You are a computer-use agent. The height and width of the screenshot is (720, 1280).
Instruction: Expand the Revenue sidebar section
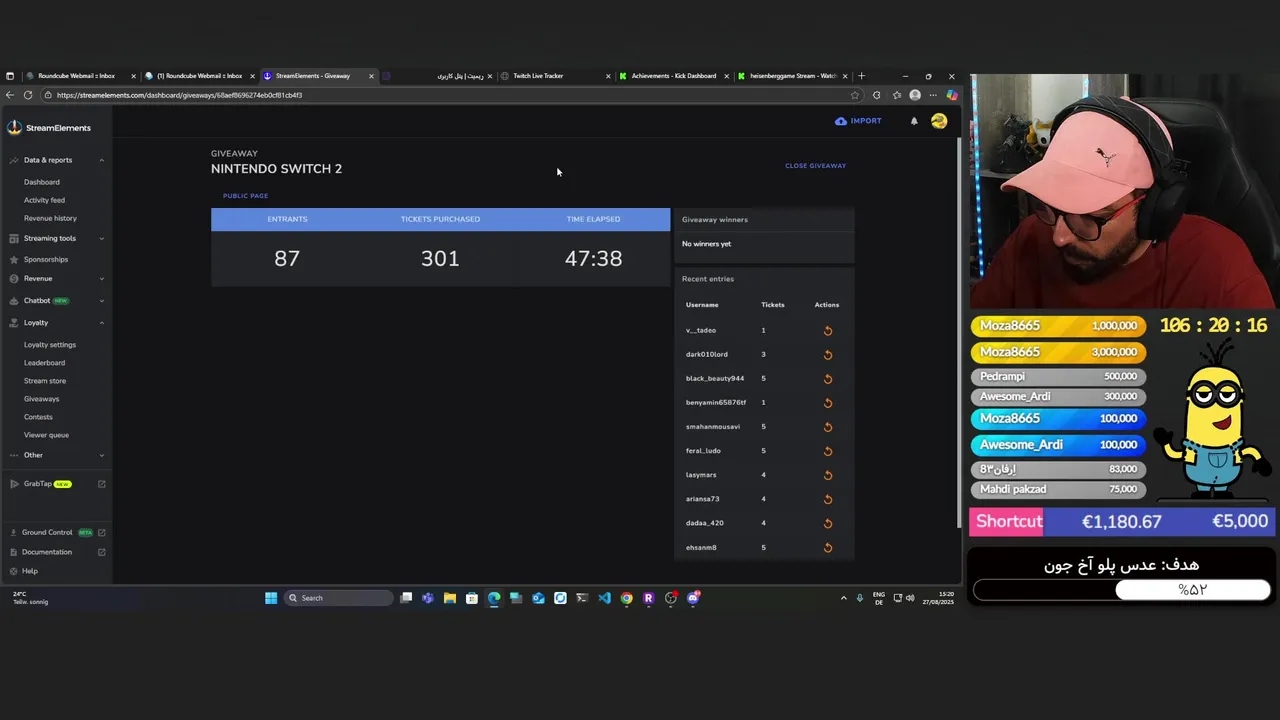tap(57, 278)
